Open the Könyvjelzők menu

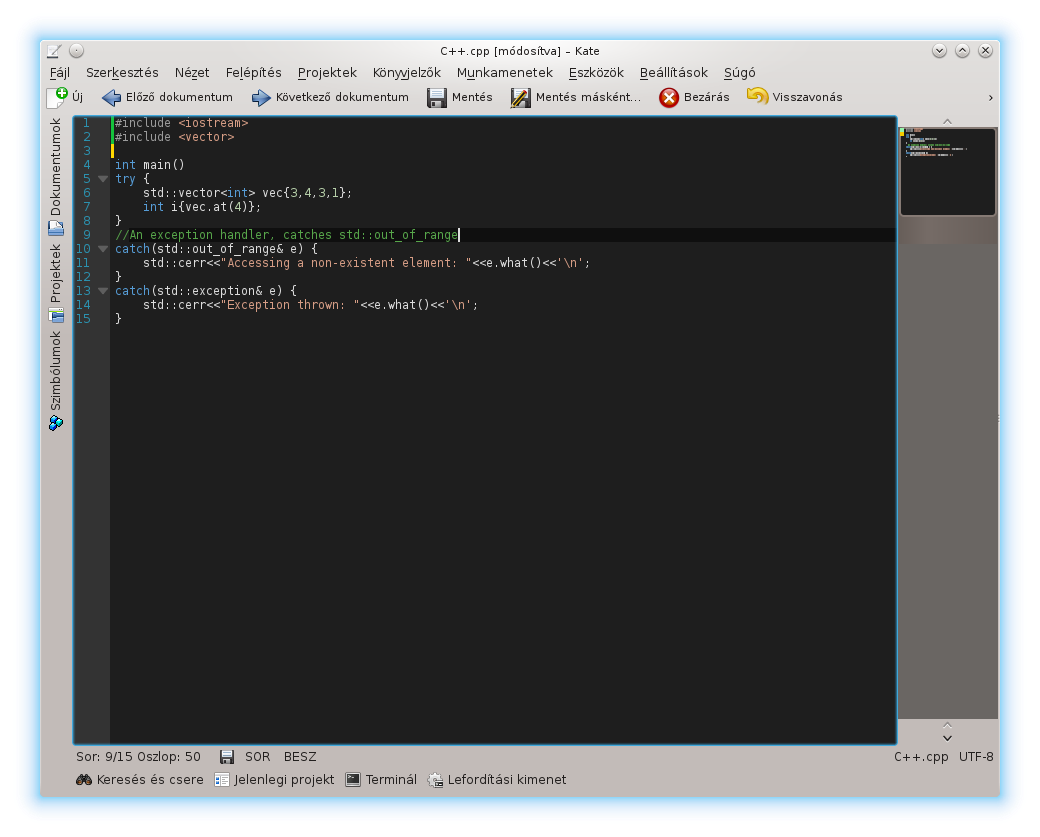(407, 72)
